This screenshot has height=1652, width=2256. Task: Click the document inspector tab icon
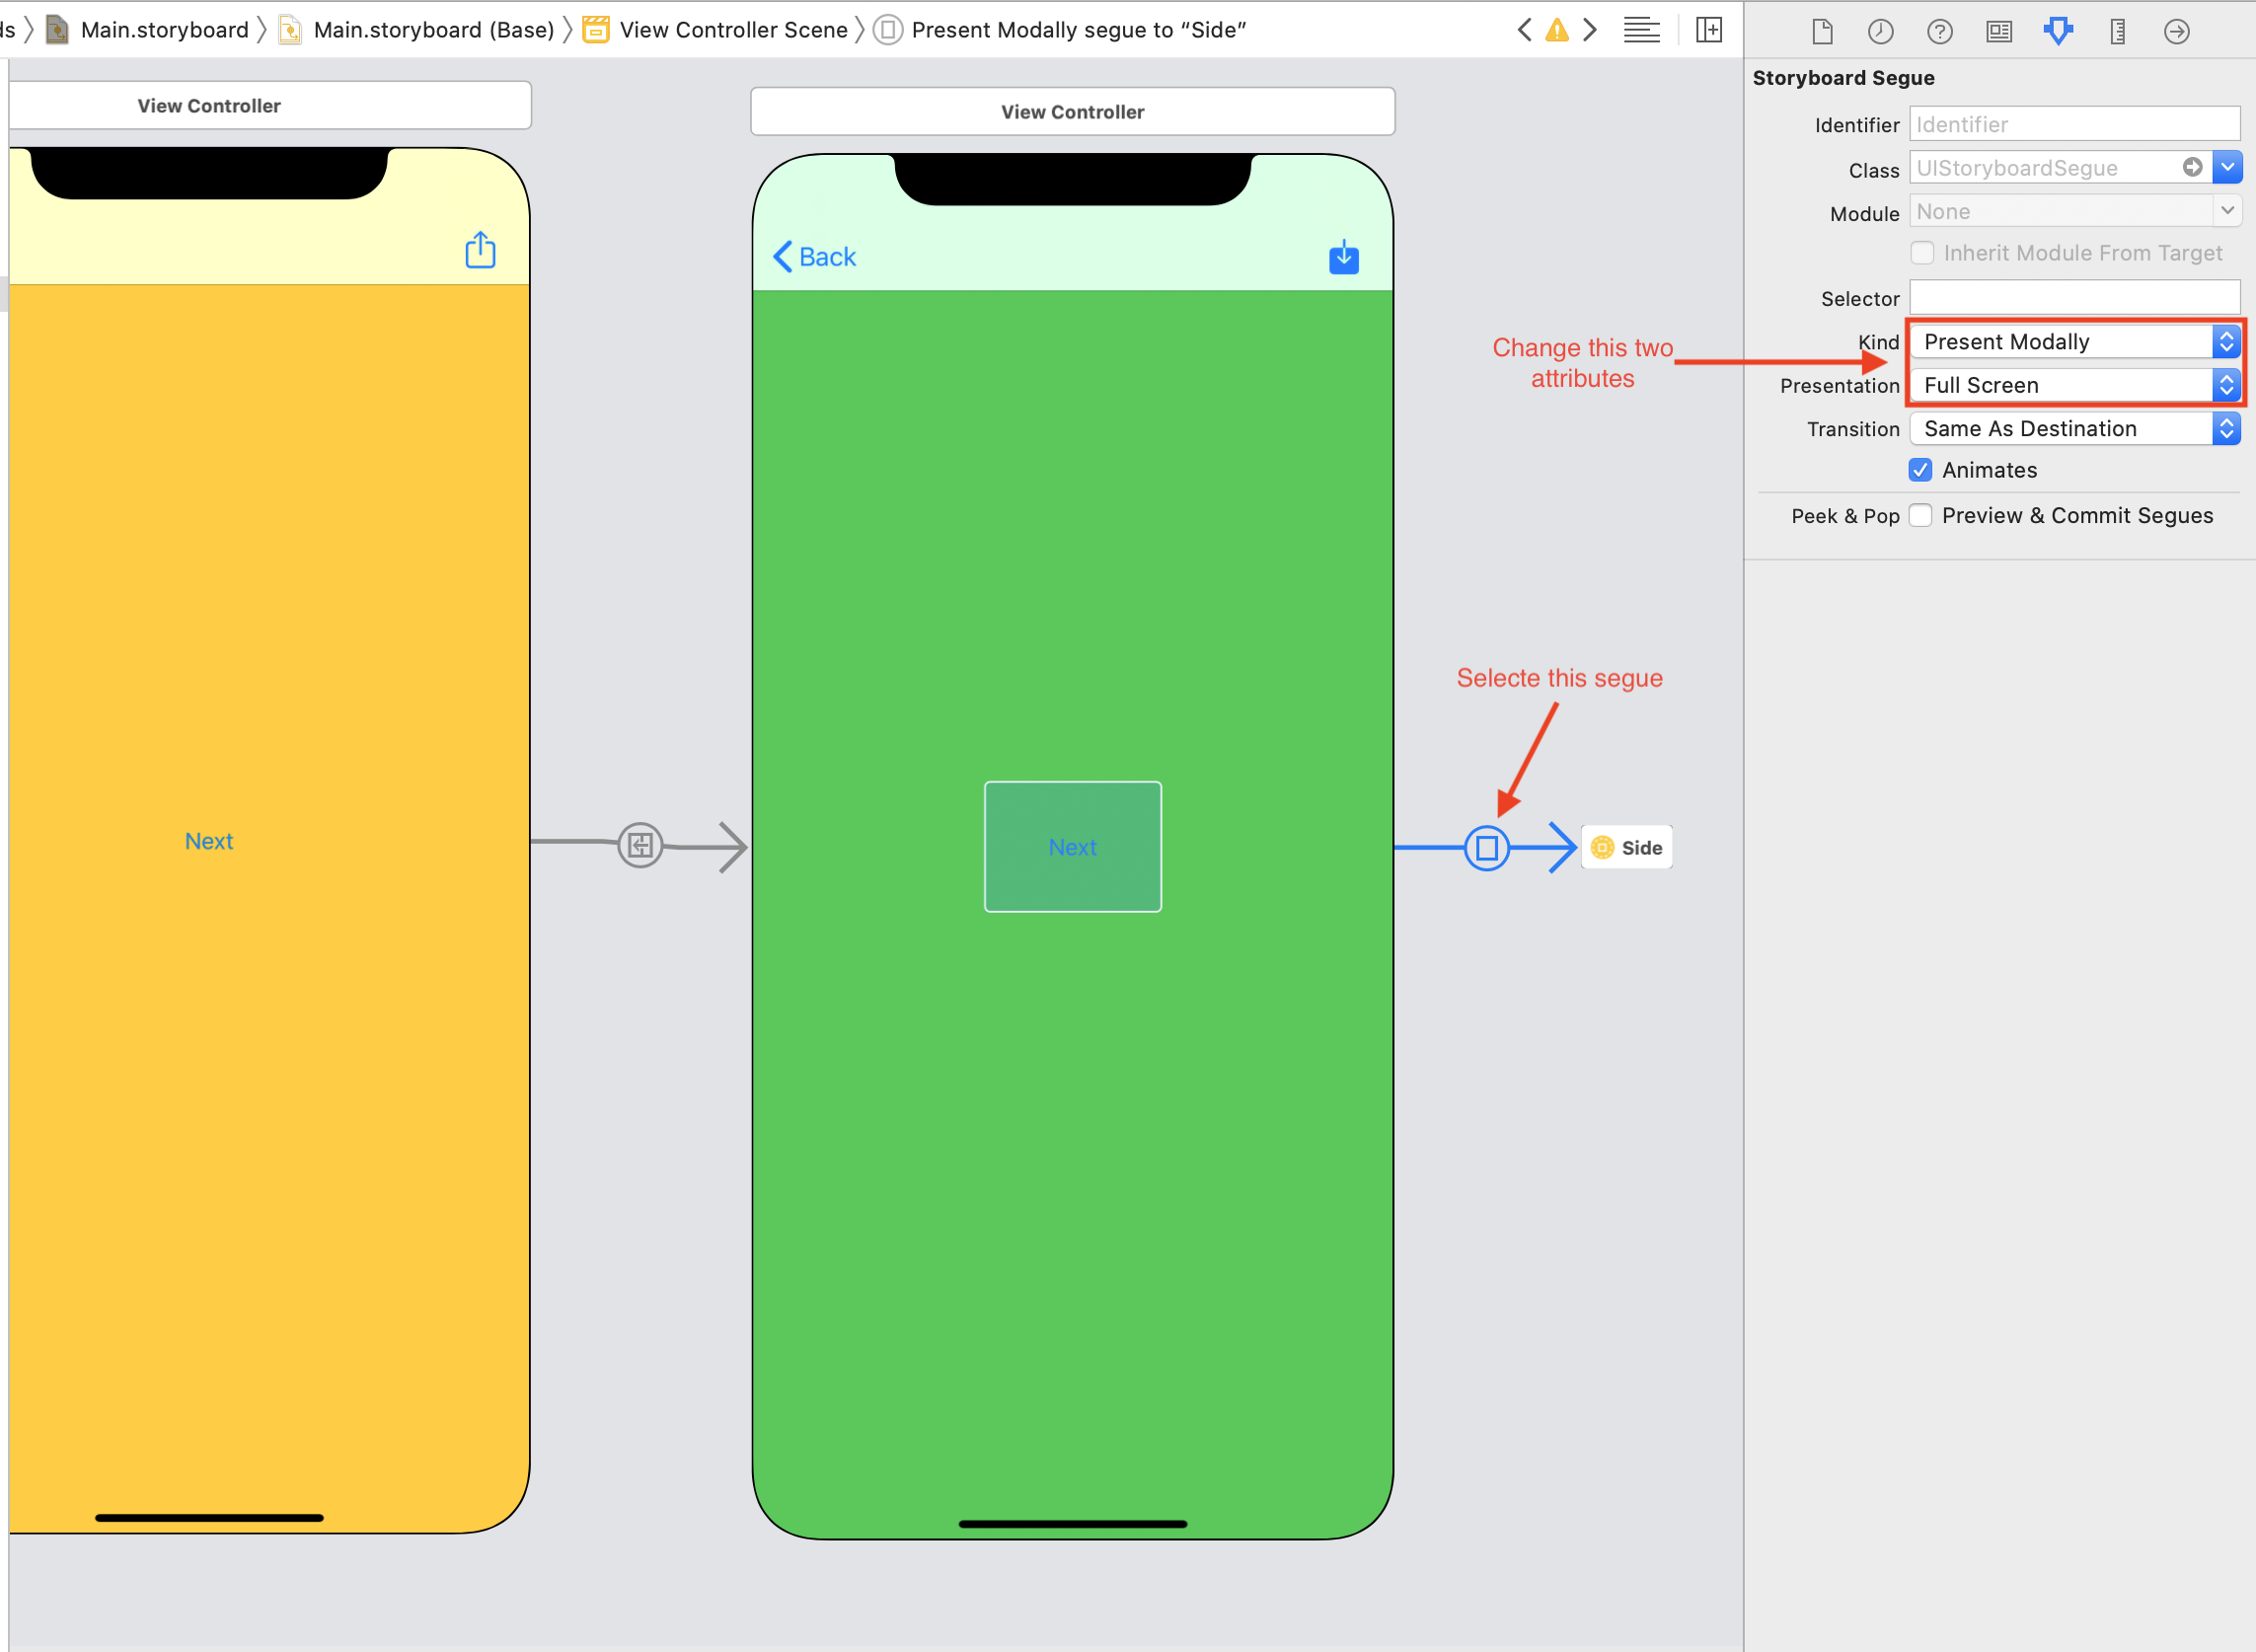pos(1822,32)
